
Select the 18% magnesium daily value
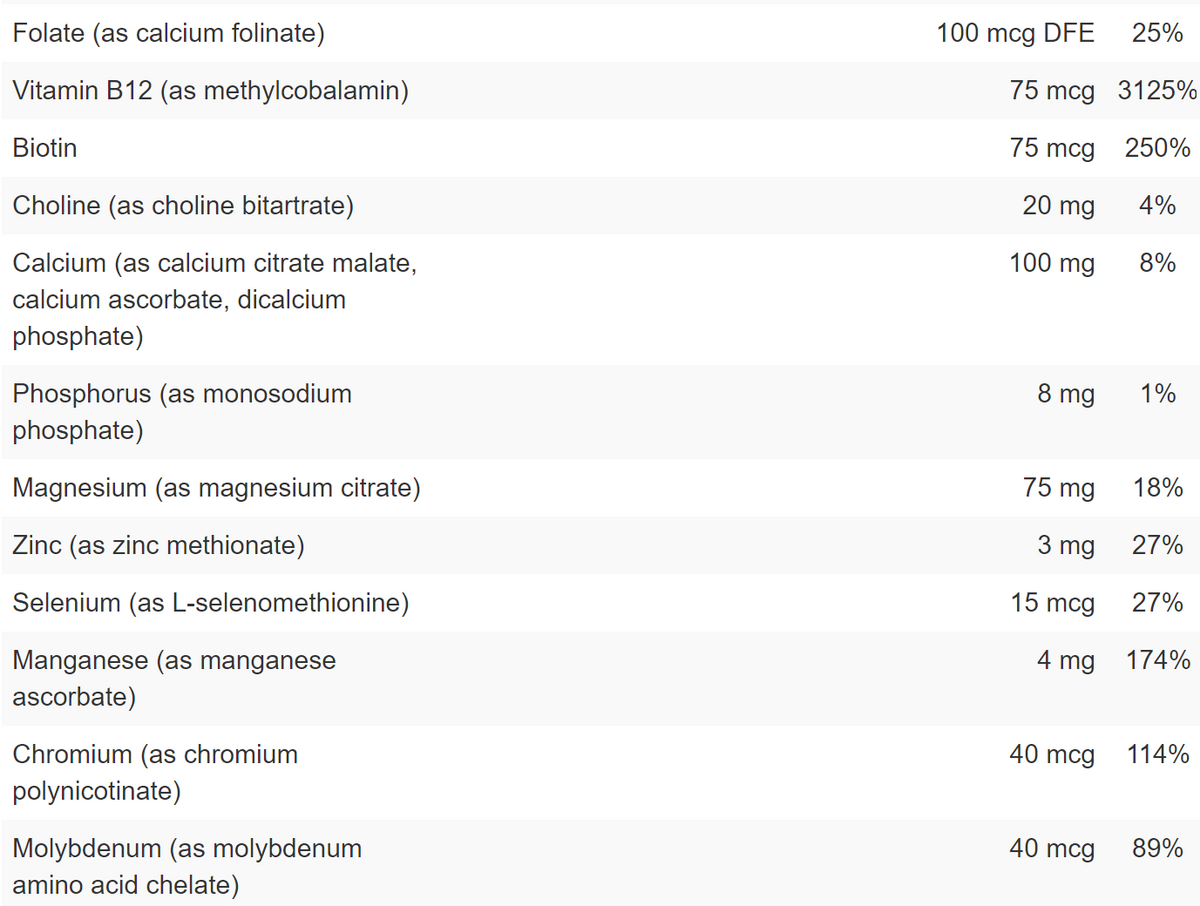coord(1158,488)
